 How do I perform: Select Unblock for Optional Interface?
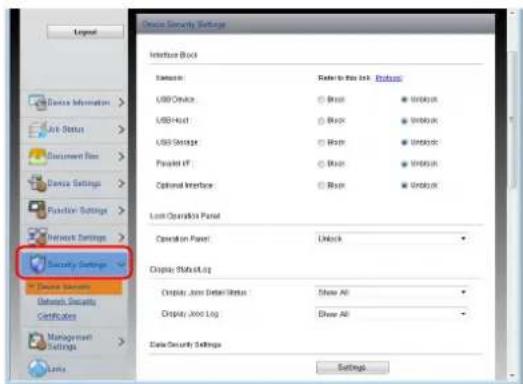point(404,185)
